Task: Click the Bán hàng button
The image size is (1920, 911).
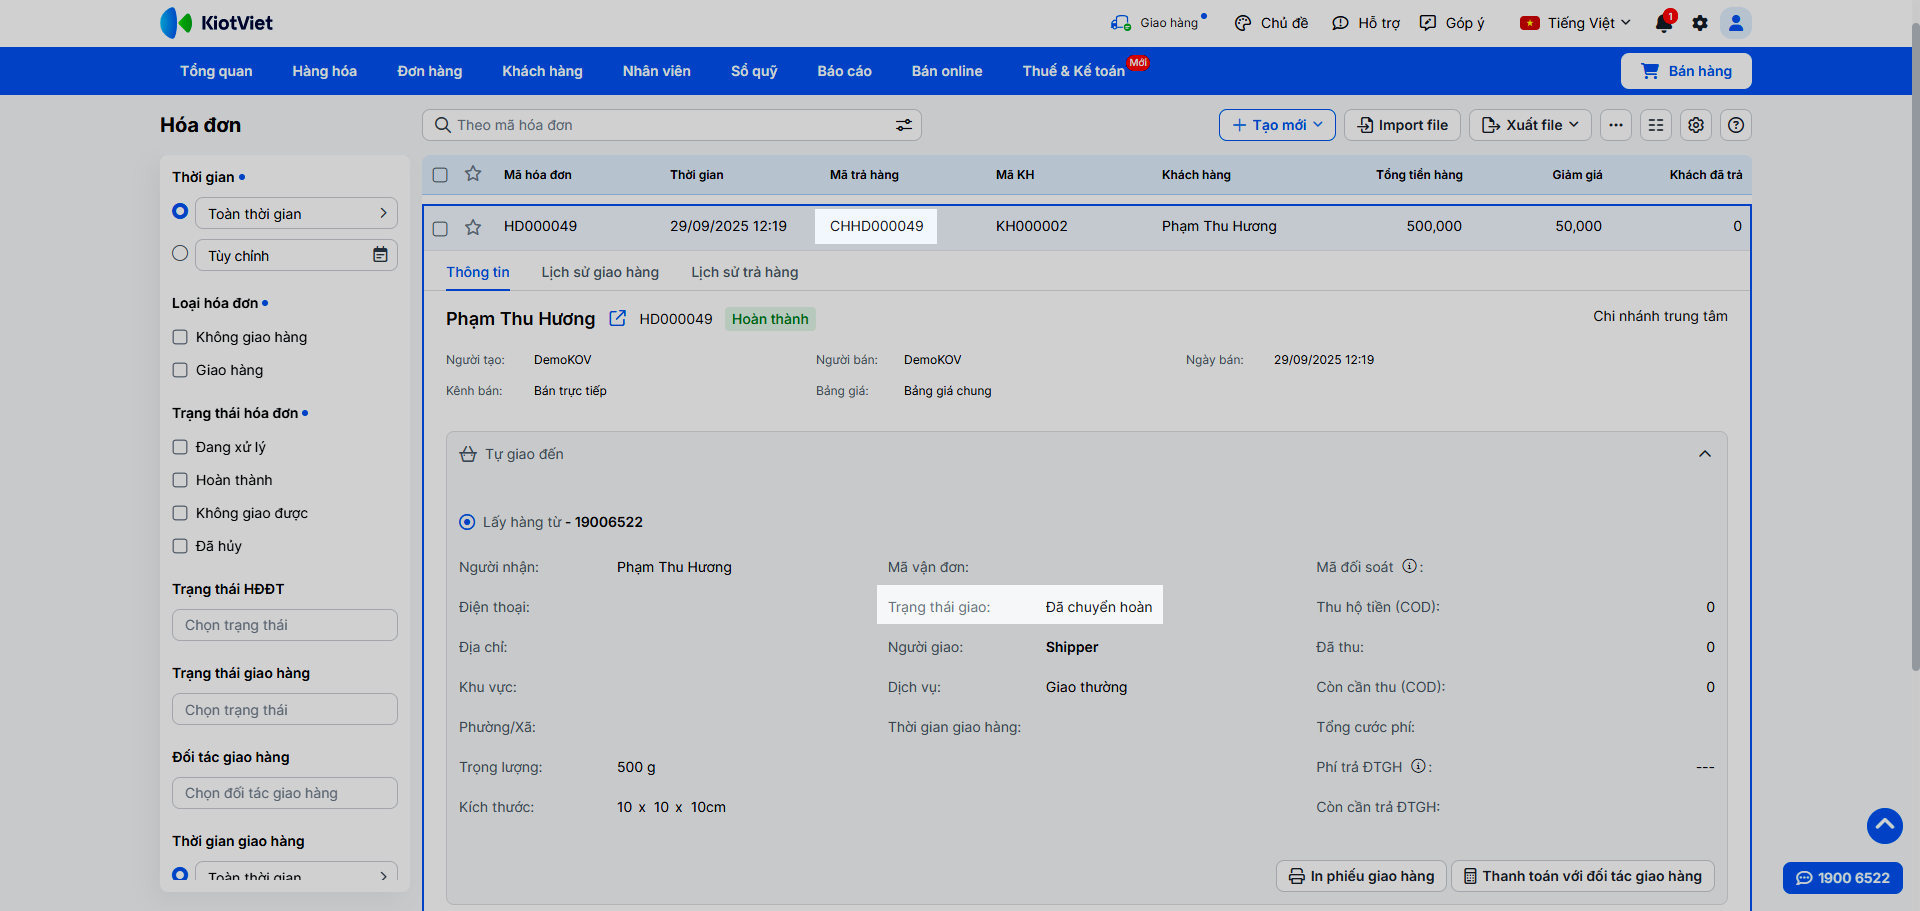Action: tap(1686, 71)
